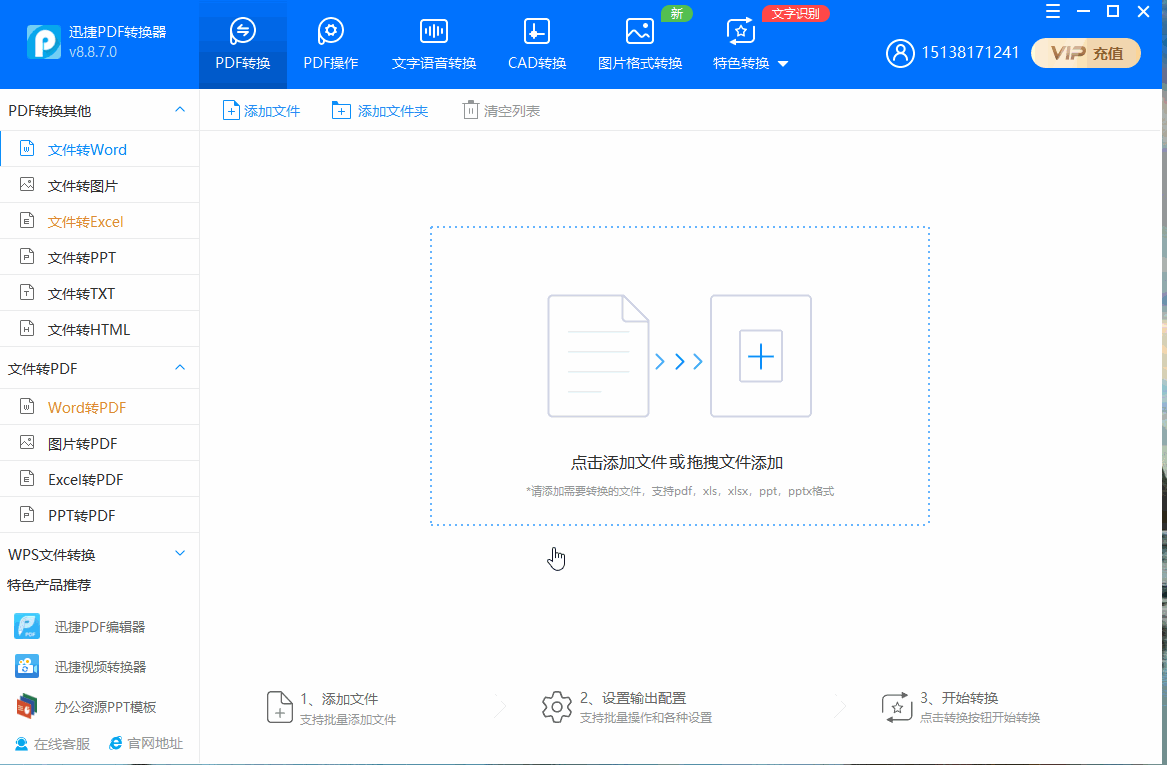This screenshot has height=765, width=1167.
Task: Click 添加文件 to add files
Action: click(x=262, y=110)
